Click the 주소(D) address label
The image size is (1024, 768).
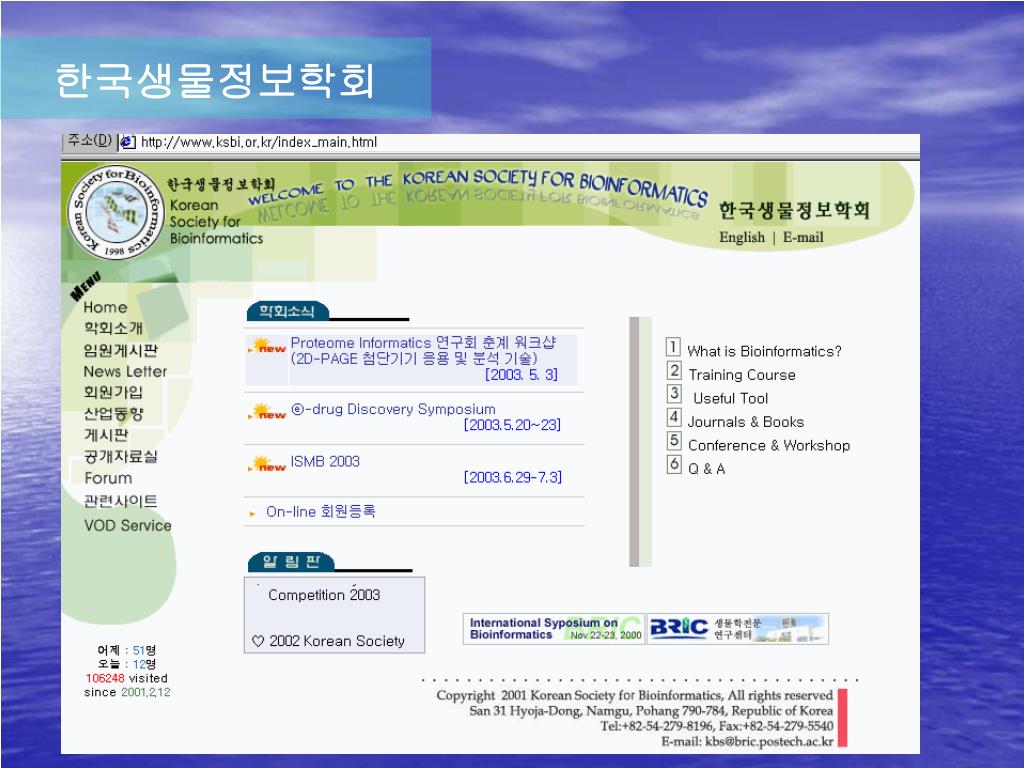click(x=89, y=140)
